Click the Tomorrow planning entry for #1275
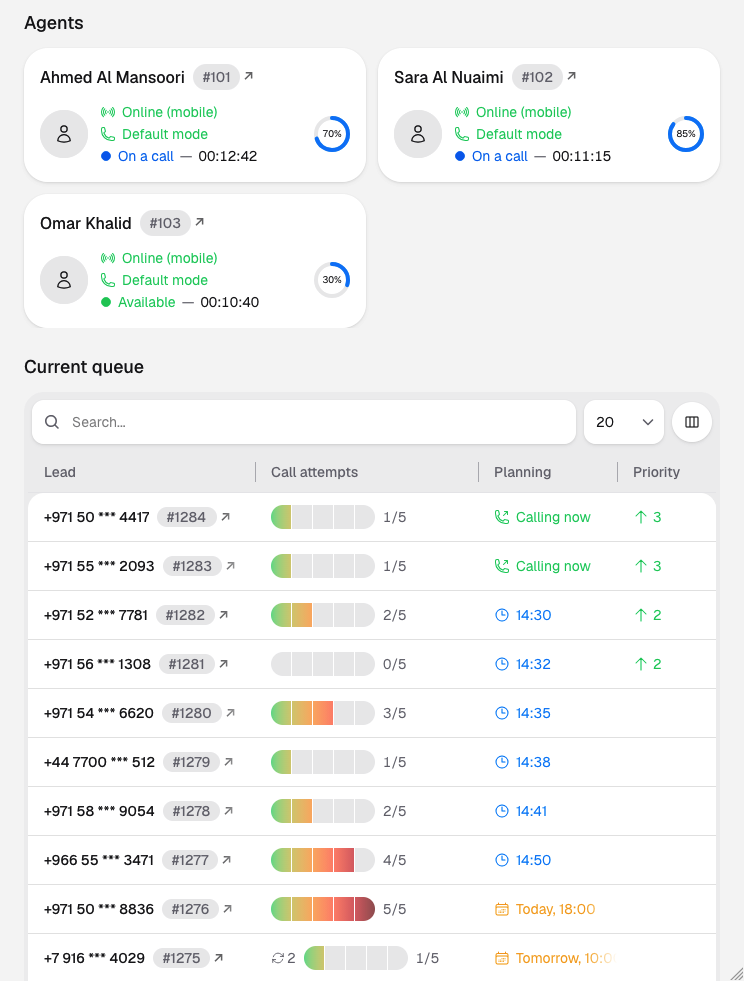Viewport: 744px width, 981px height. (x=555, y=958)
